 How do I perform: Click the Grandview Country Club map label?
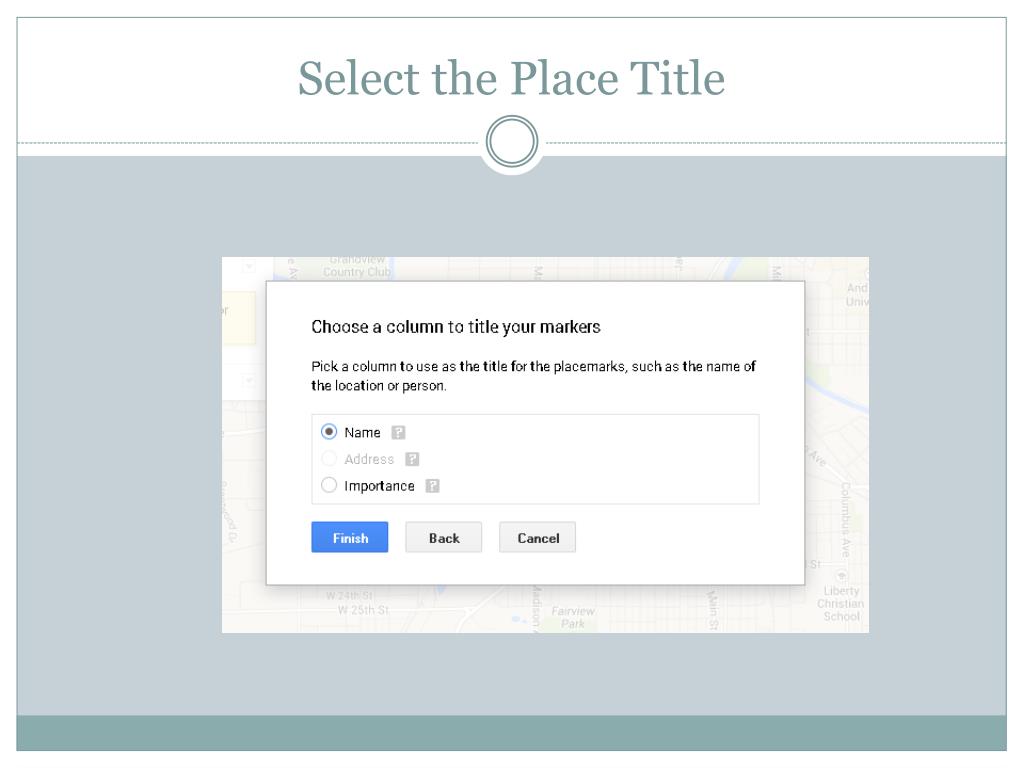356,269
